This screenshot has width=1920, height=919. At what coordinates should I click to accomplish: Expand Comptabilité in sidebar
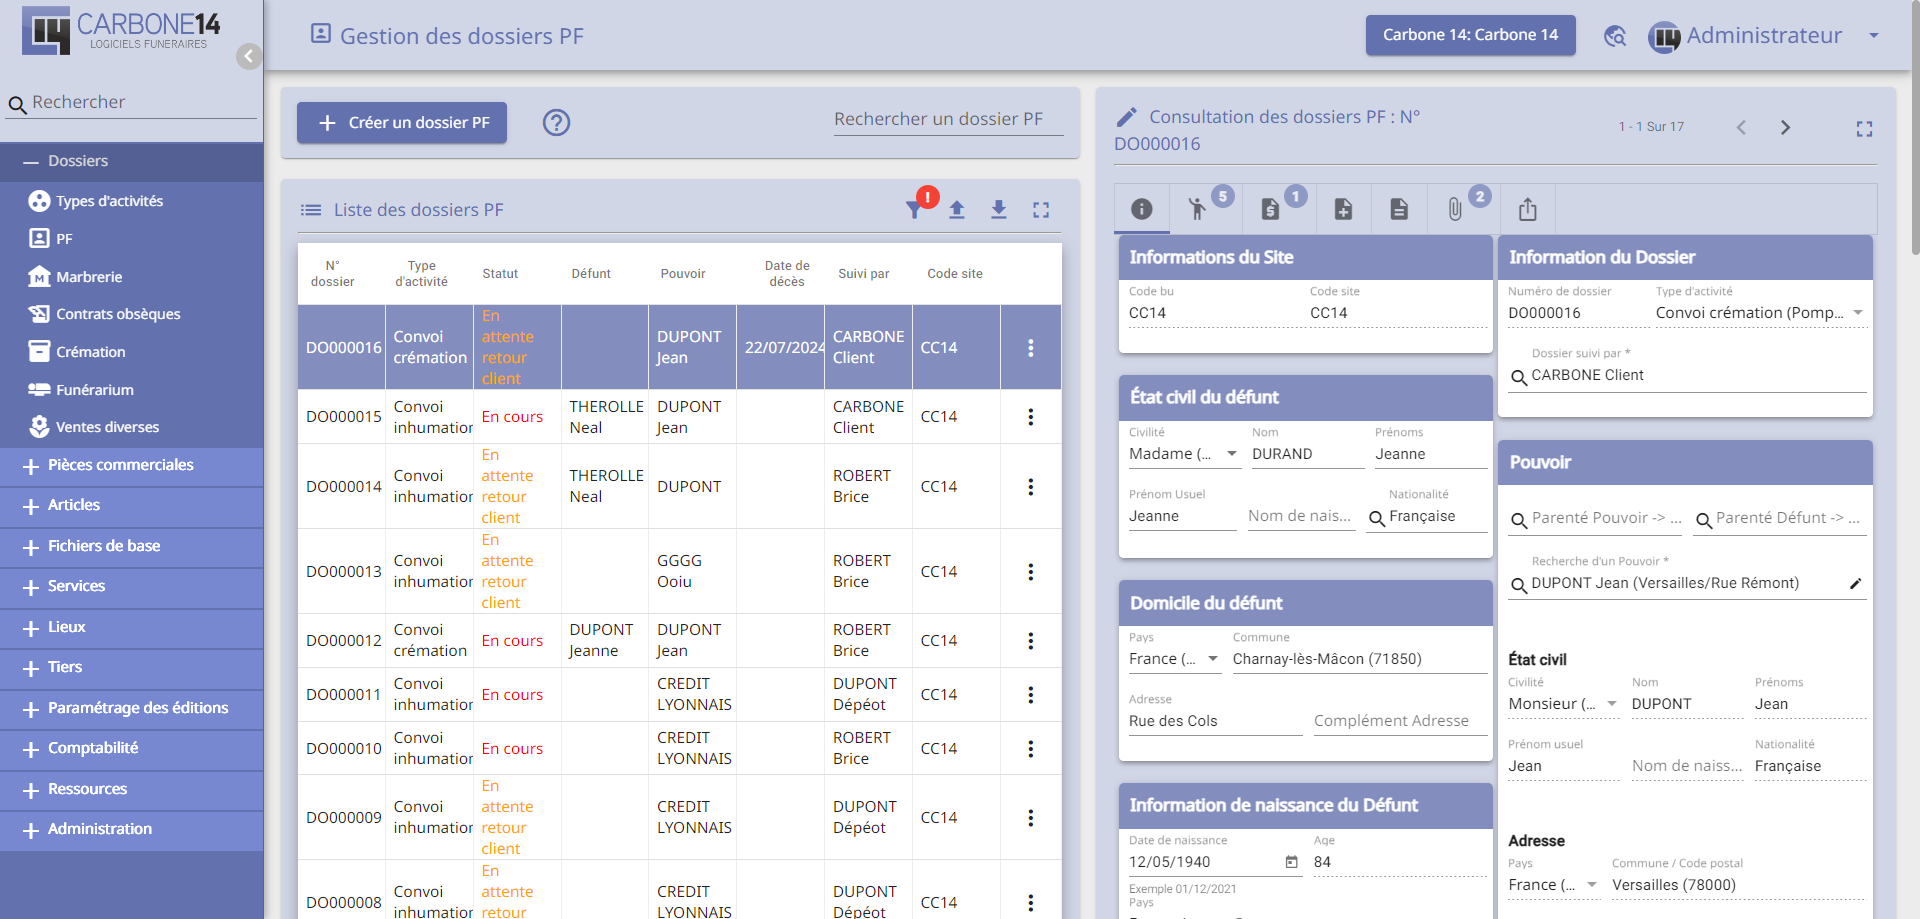132,749
